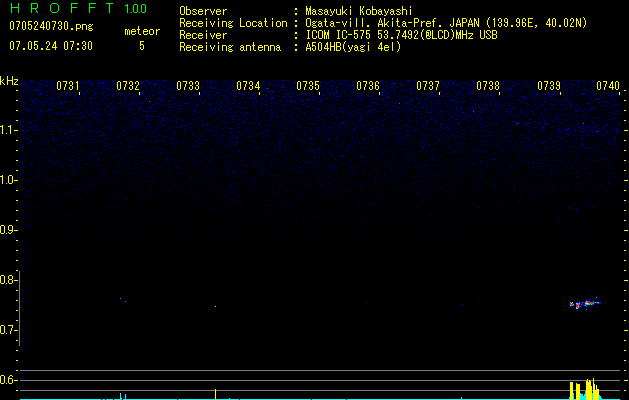Screen dimensions: 629x400
Task: Click the bright meteor echo near 0739
Action: coord(585,304)
